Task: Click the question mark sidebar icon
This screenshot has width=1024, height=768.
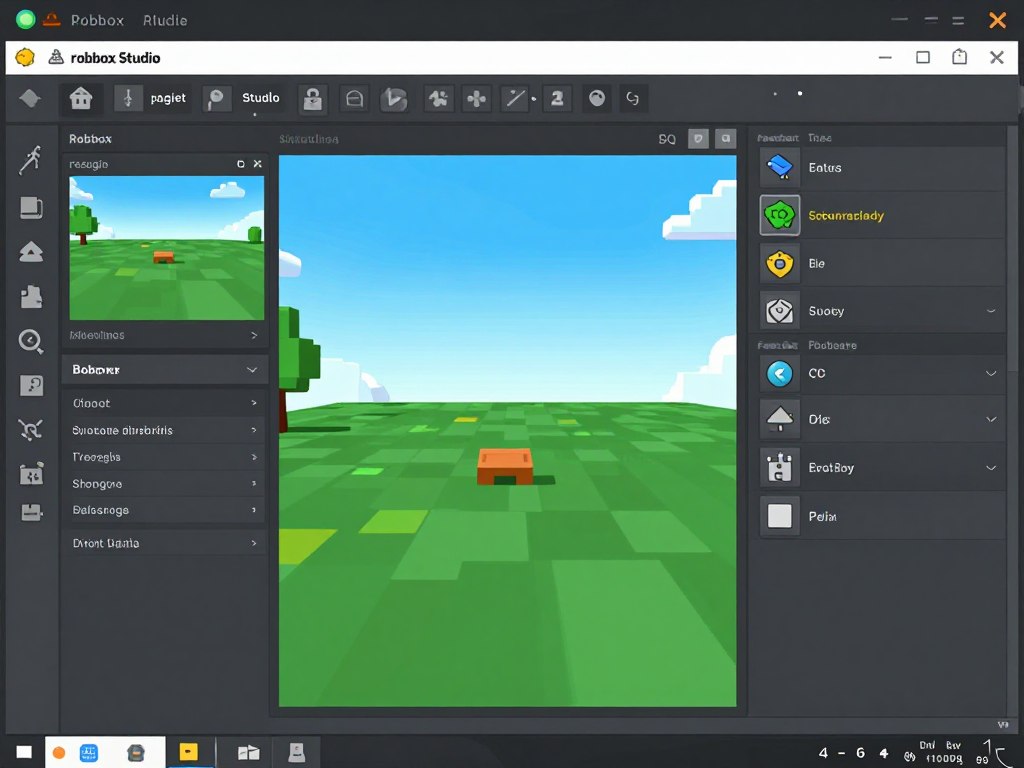Action: coord(31,385)
